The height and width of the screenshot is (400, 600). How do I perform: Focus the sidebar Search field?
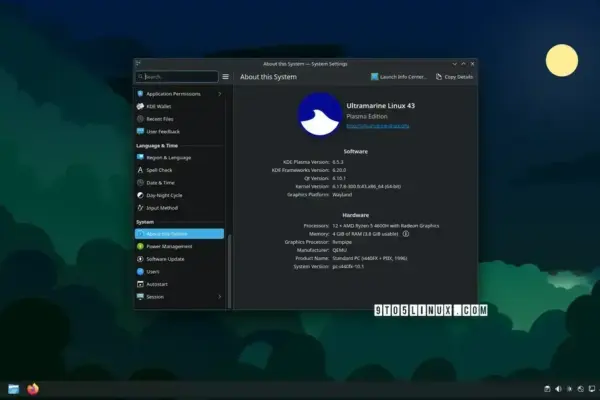[177, 77]
